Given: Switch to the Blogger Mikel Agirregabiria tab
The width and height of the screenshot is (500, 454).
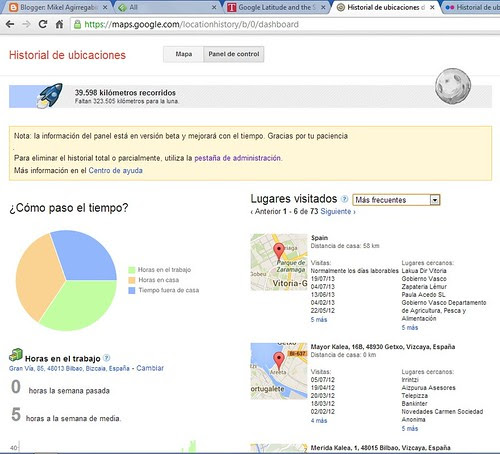Looking at the screenshot, I should [x=57, y=7].
